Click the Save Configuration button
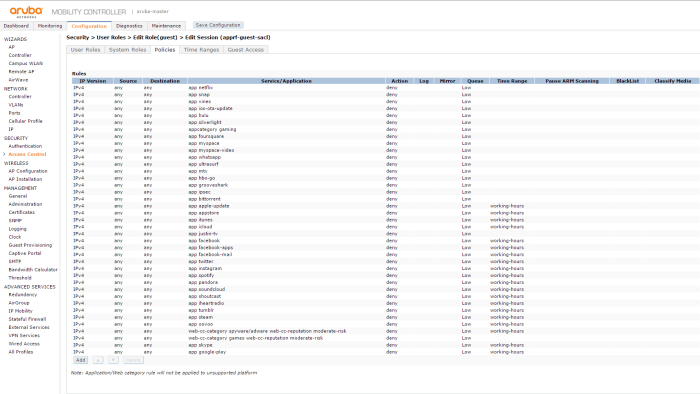 (x=218, y=25)
